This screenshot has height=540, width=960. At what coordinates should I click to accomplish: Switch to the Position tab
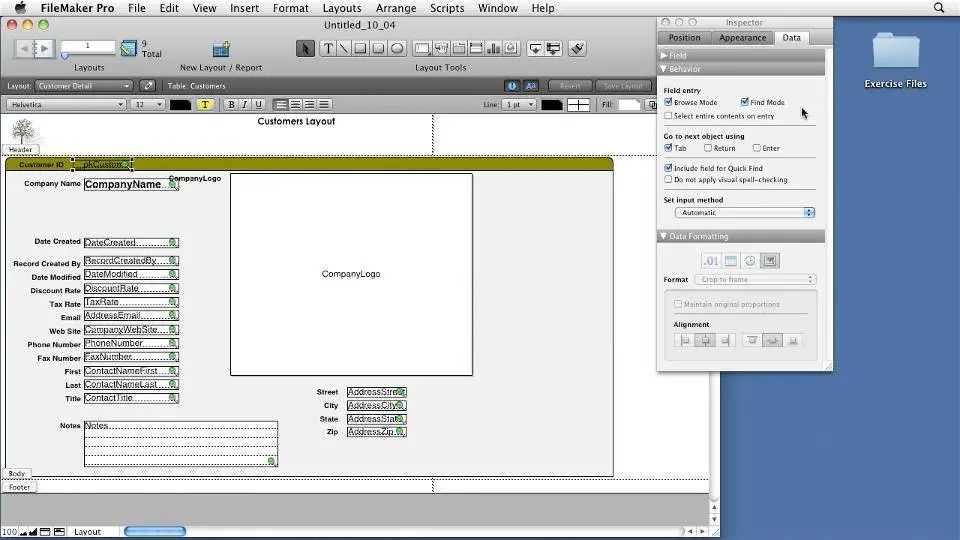pyautogui.click(x=684, y=37)
